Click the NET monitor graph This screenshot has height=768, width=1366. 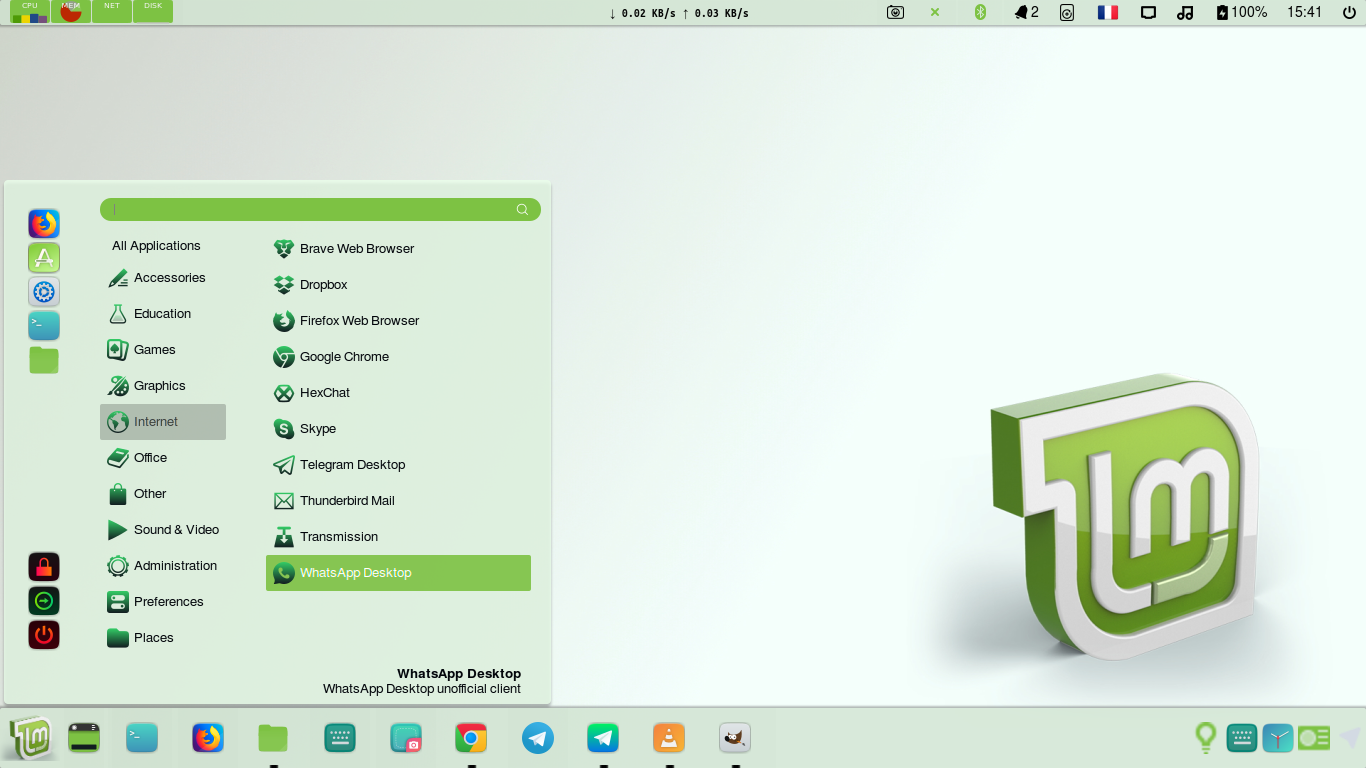(112, 12)
